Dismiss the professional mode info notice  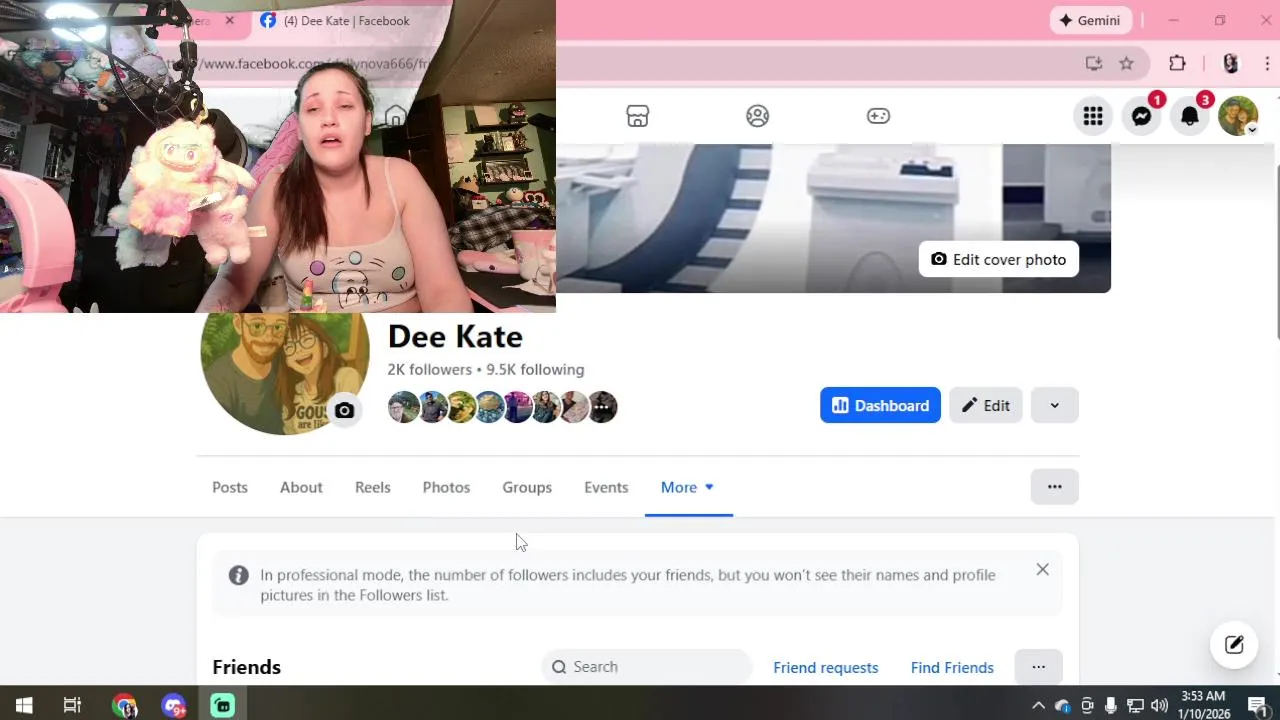point(1042,569)
